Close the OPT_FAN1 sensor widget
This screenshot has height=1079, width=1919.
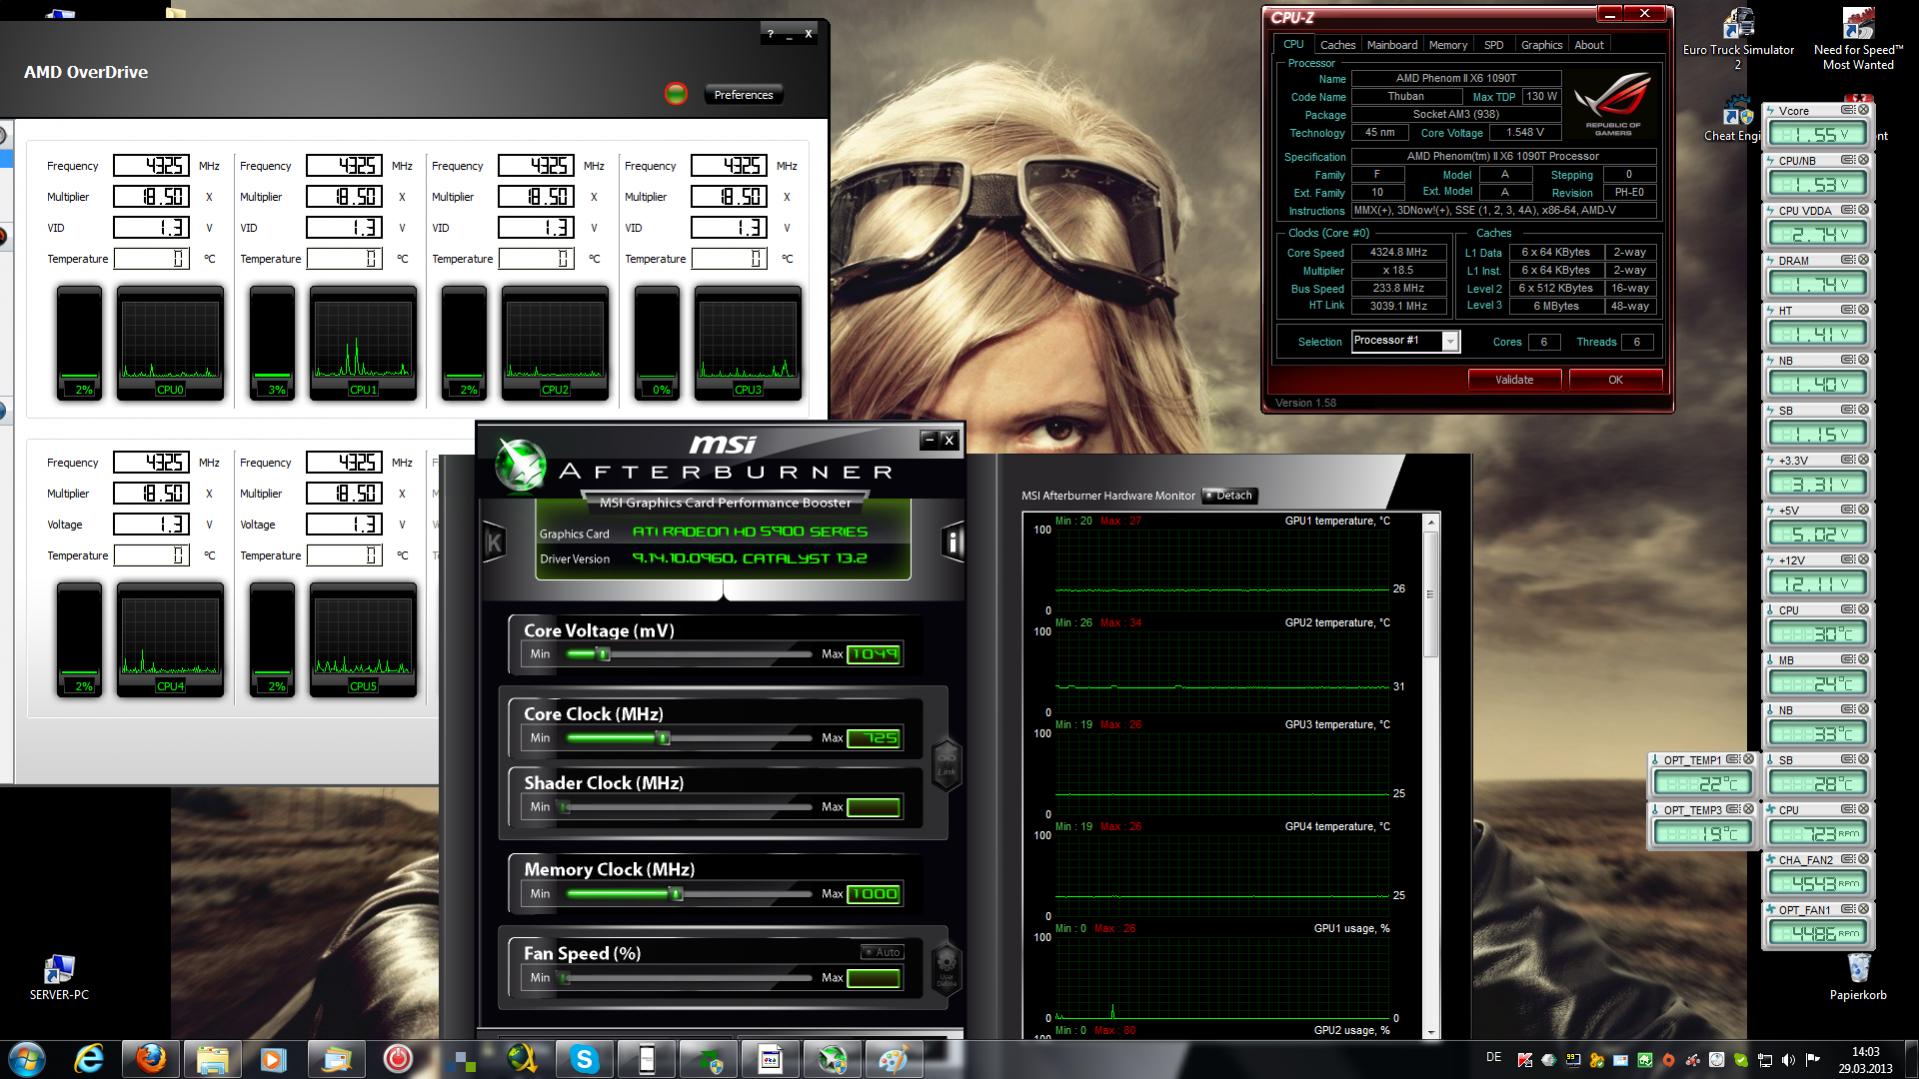(x=1863, y=910)
